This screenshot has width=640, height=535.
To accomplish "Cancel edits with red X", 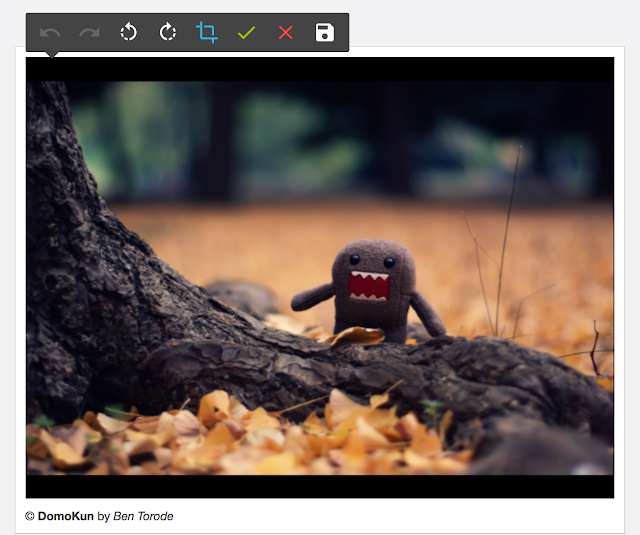I will [x=285, y=33].
